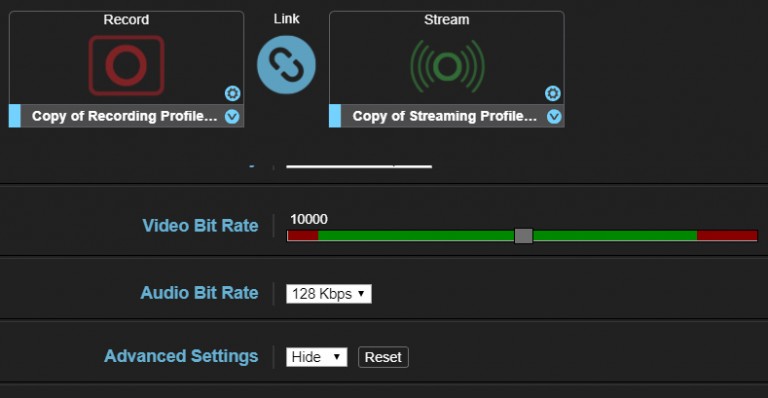Click the Audio Bit Rate label

click(199, 293)
